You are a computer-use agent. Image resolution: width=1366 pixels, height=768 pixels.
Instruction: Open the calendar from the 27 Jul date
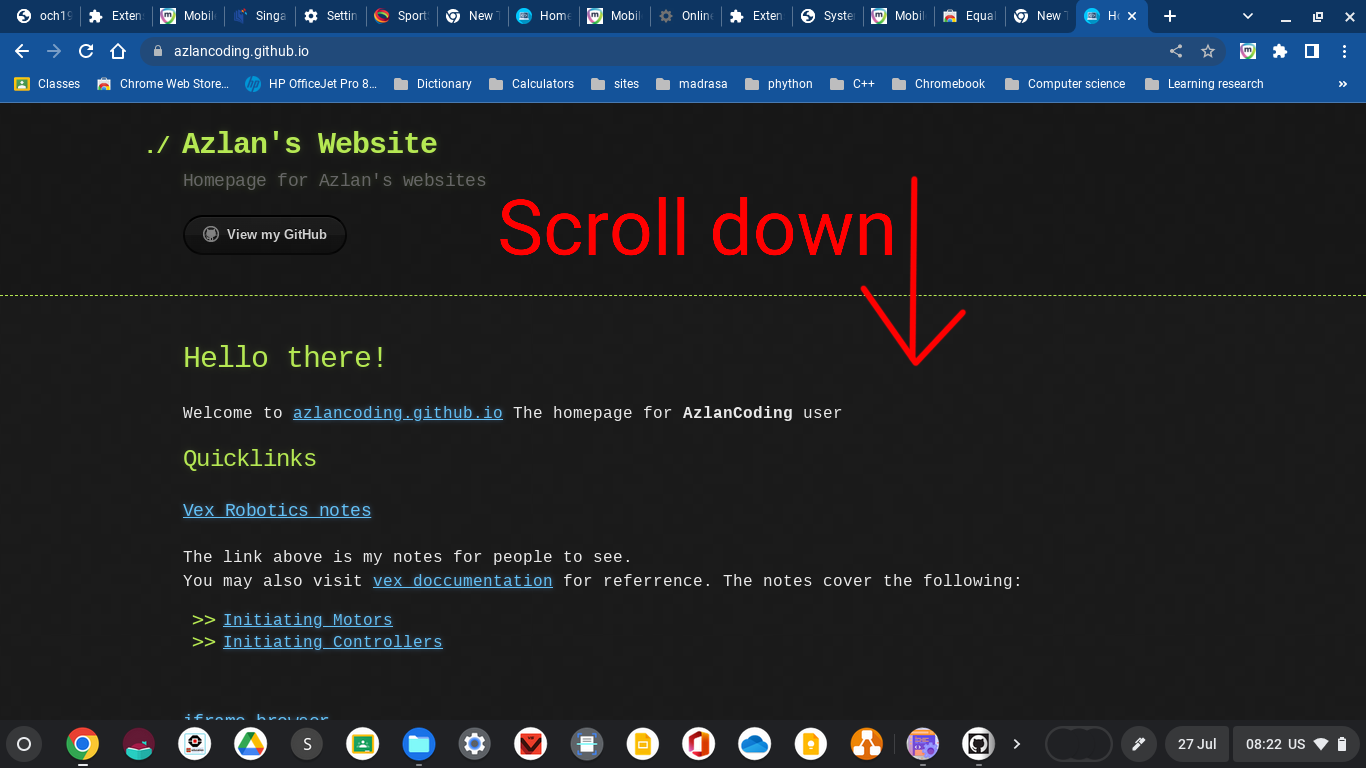click(x=1197, y=744)
